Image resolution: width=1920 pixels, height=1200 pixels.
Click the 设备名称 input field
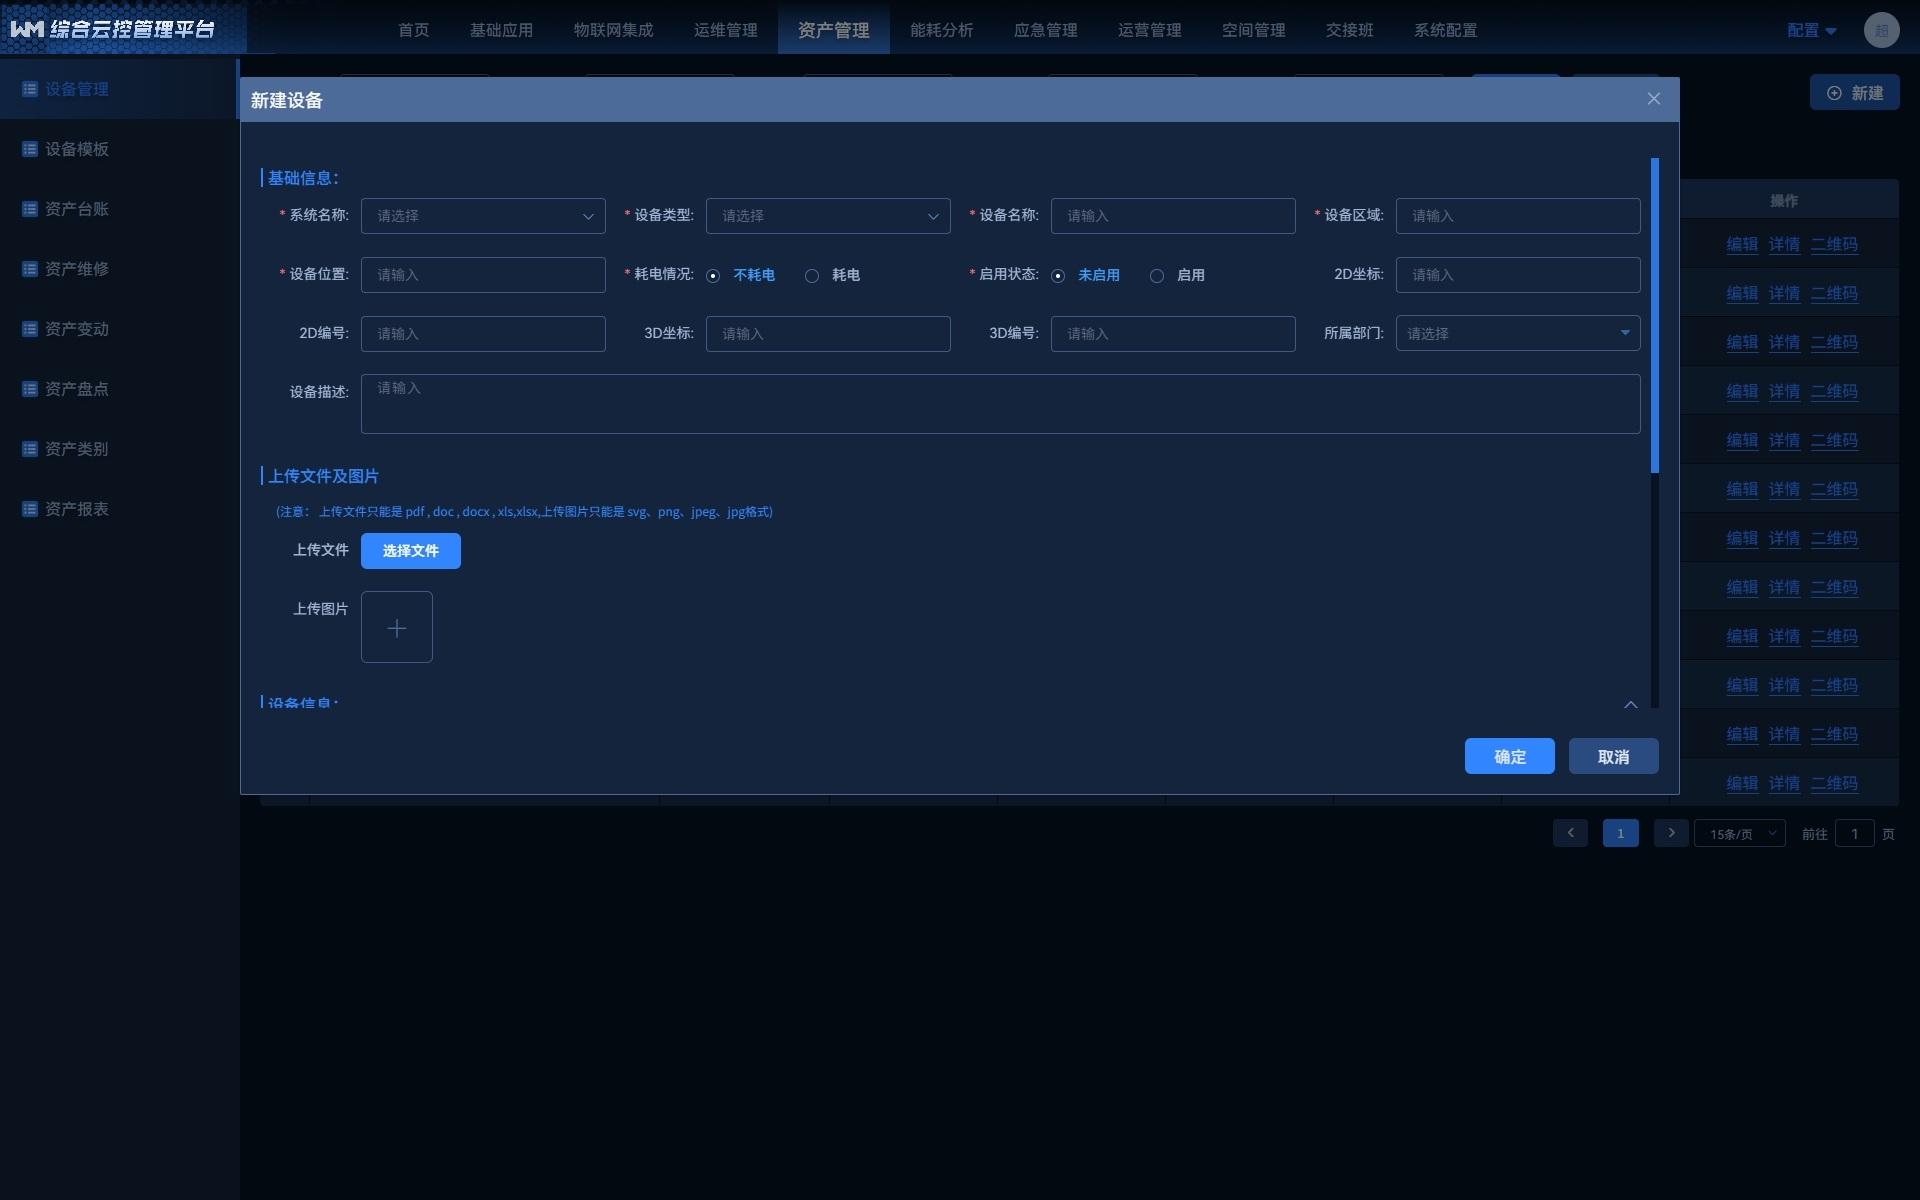pos(1172,216)
